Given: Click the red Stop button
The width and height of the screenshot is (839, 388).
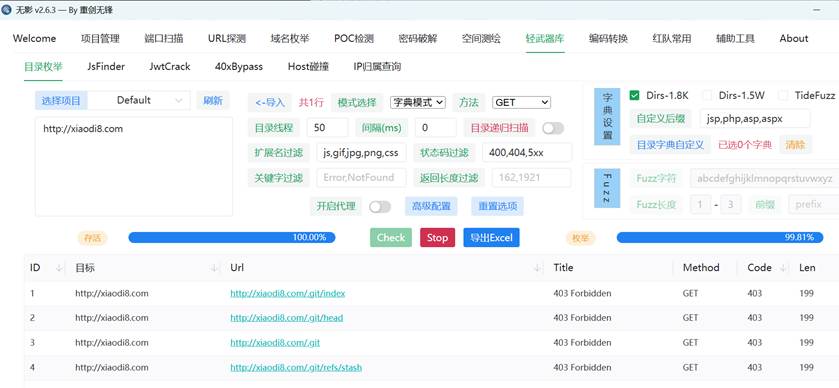Looking at the screenshot, I should pyautogui.click(x=437, y=238).
